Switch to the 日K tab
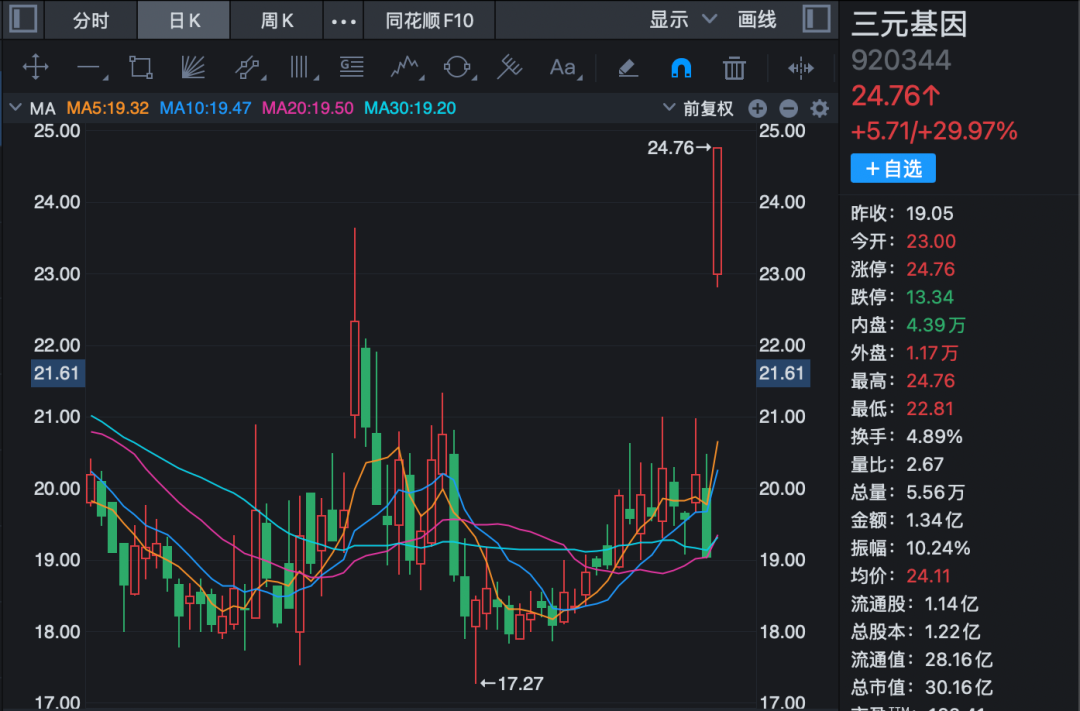 tap(184, 20)
